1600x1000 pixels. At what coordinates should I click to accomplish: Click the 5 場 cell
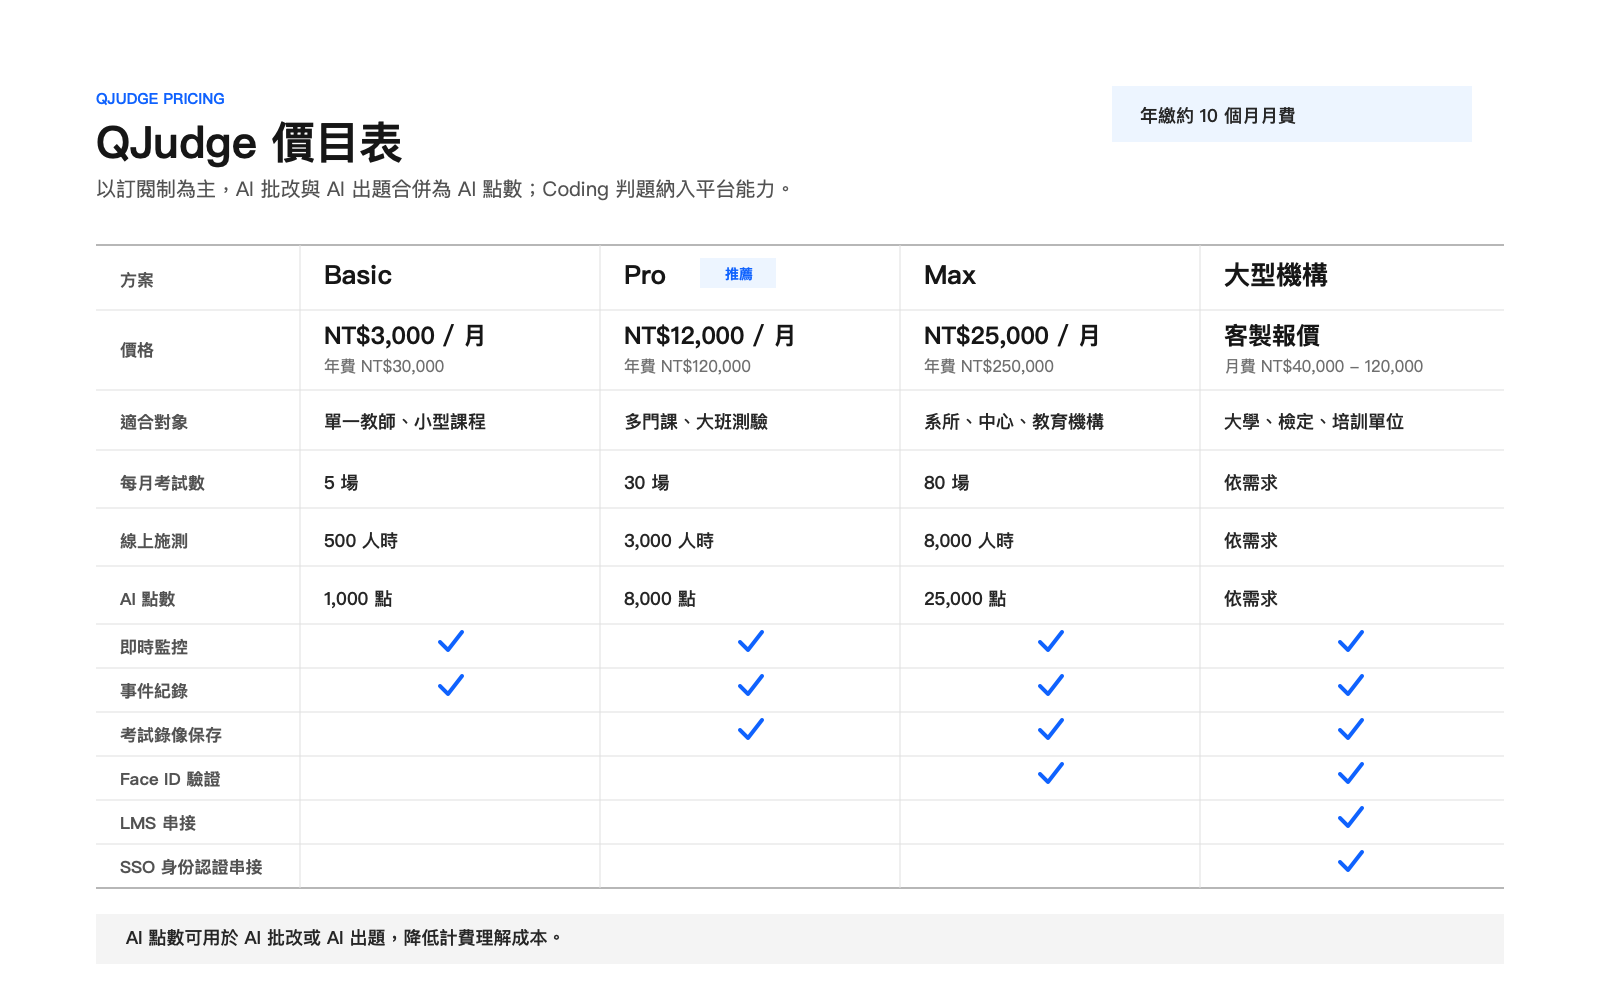click(341, 483)
